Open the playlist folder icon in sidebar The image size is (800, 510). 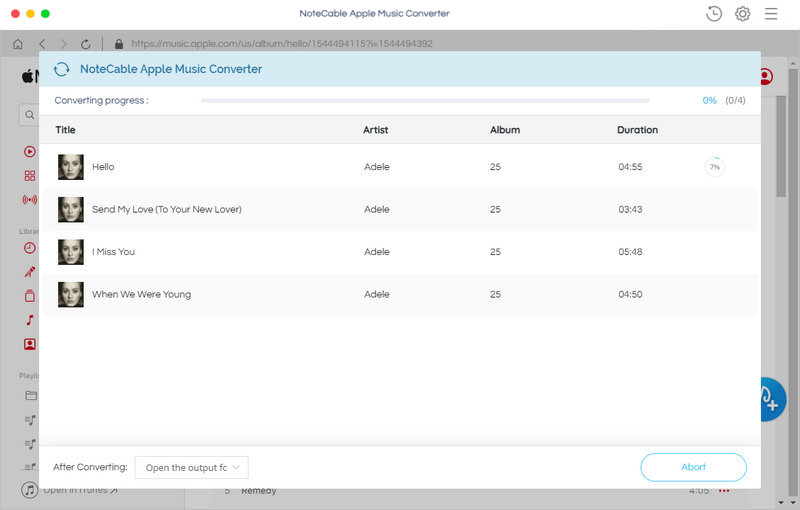pyautogui.click(x=31, y=395)
